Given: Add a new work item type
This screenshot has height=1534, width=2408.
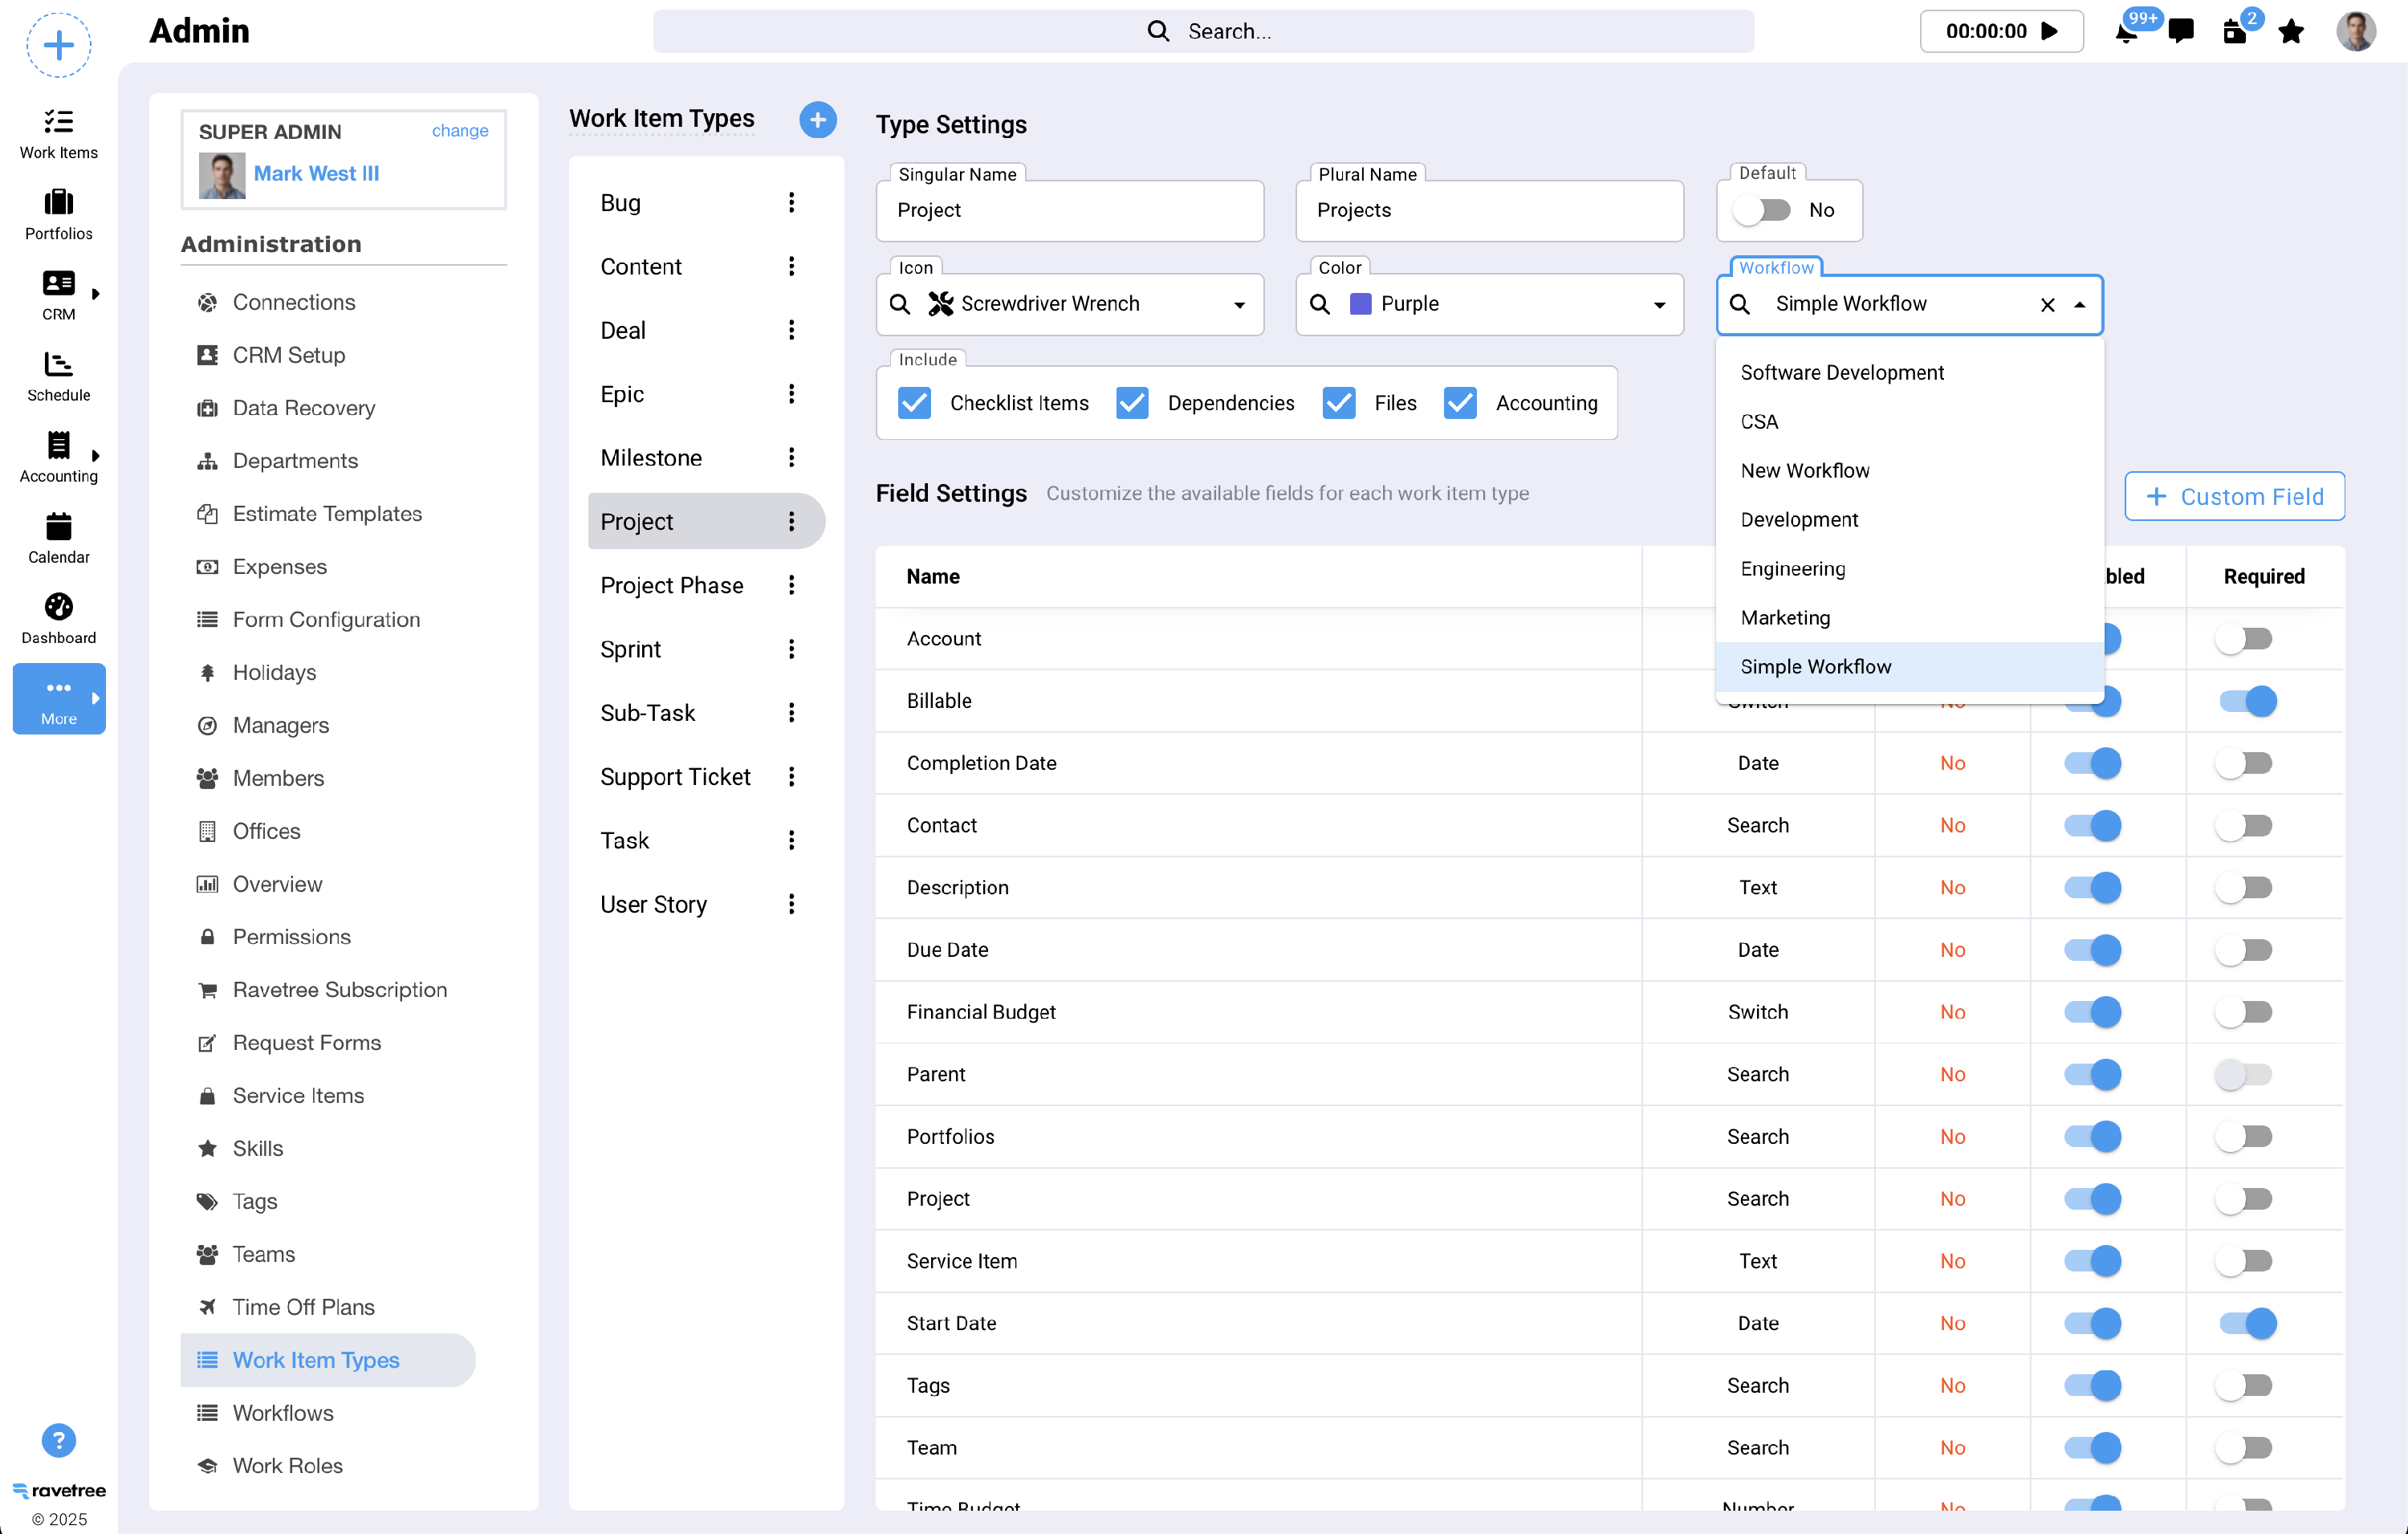Looking at the screenshot, I should tap(817, 120).
